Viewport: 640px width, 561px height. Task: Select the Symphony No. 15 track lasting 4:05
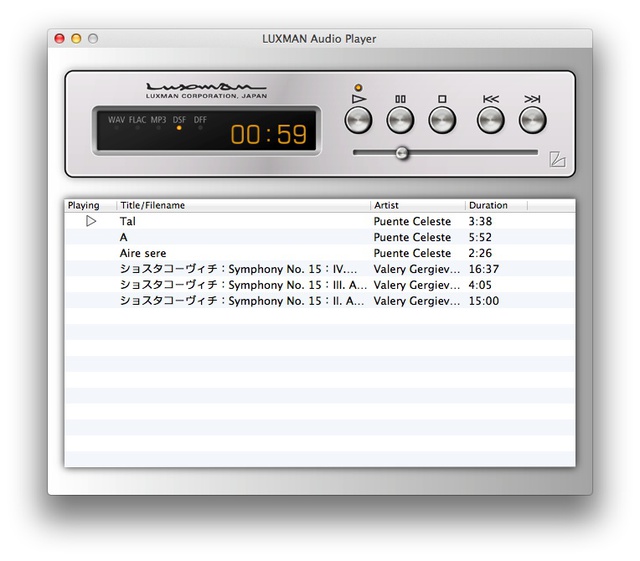(242, 285)
